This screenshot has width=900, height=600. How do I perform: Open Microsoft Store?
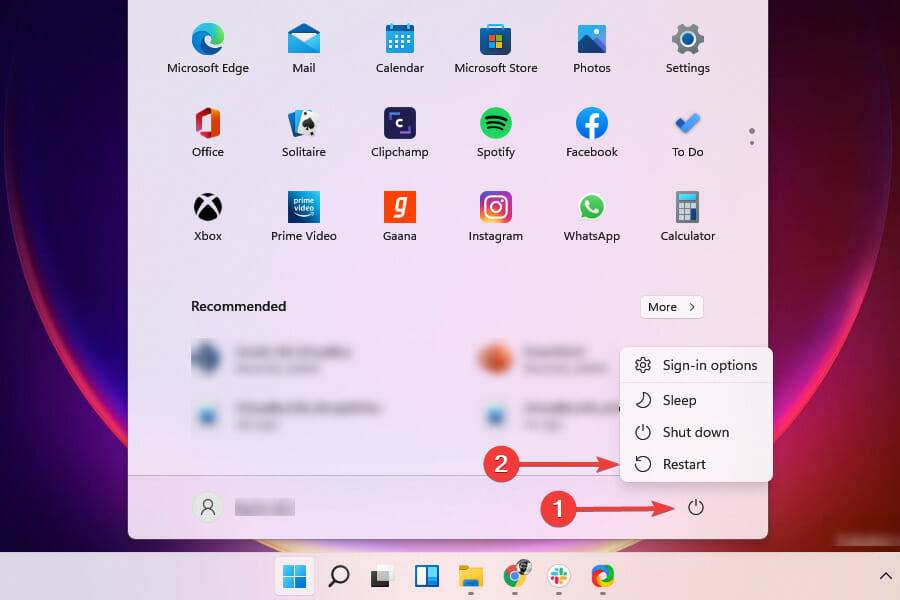(496, 49)
